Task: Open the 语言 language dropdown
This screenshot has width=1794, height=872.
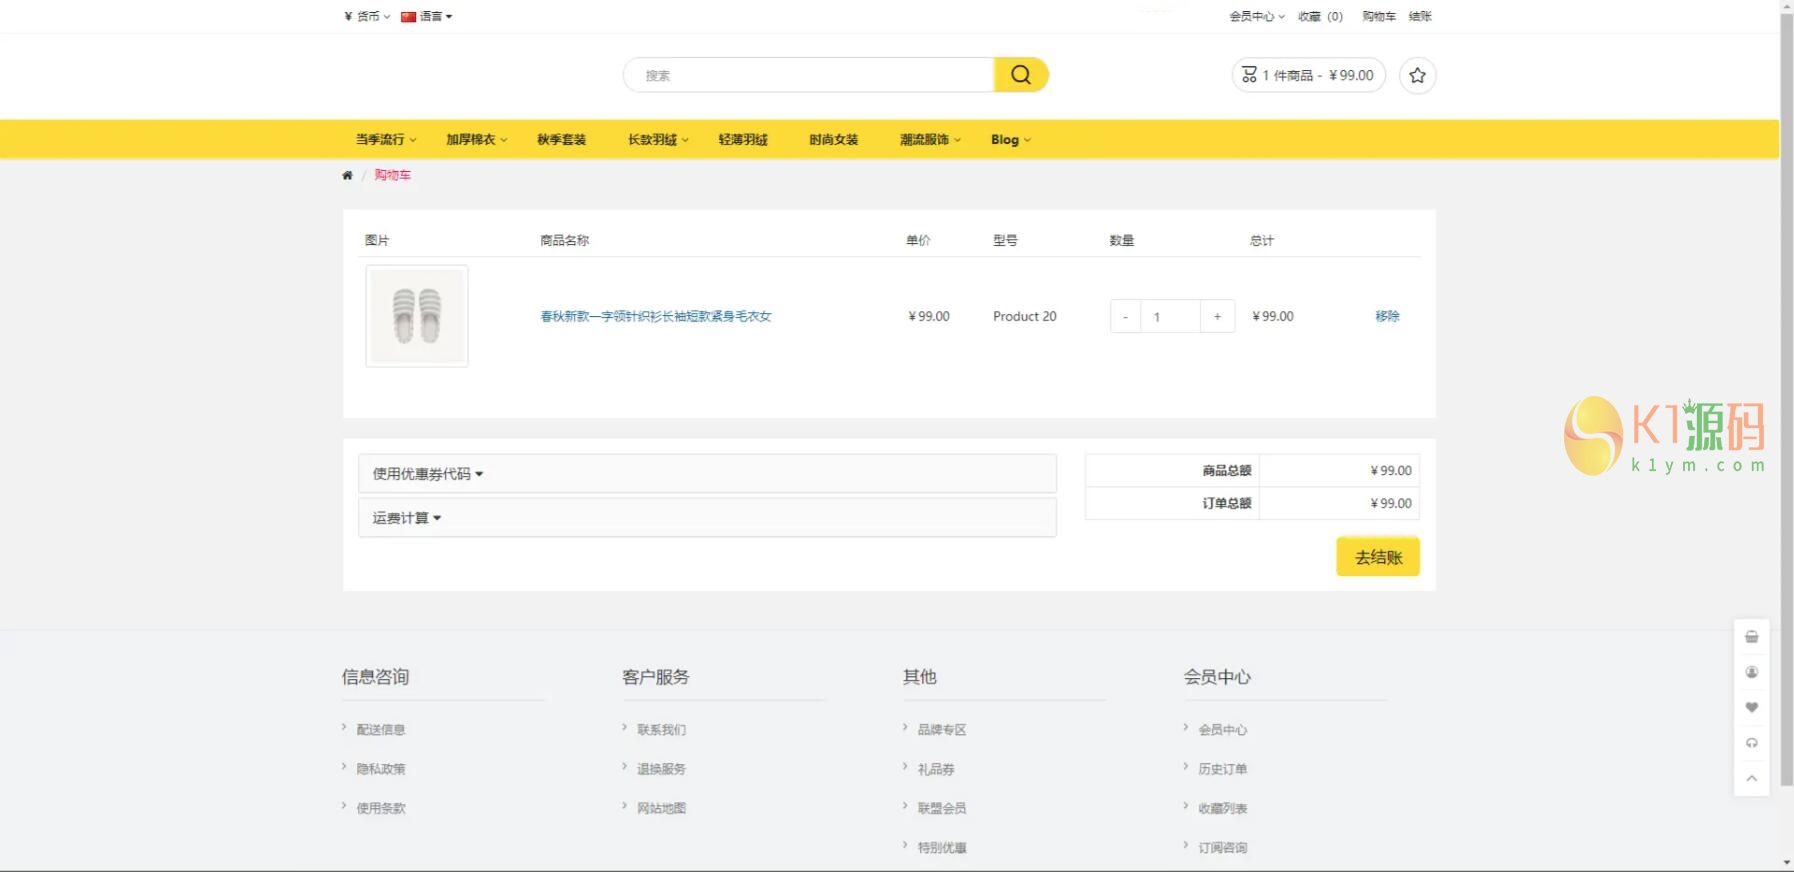Action: [427, 16]
